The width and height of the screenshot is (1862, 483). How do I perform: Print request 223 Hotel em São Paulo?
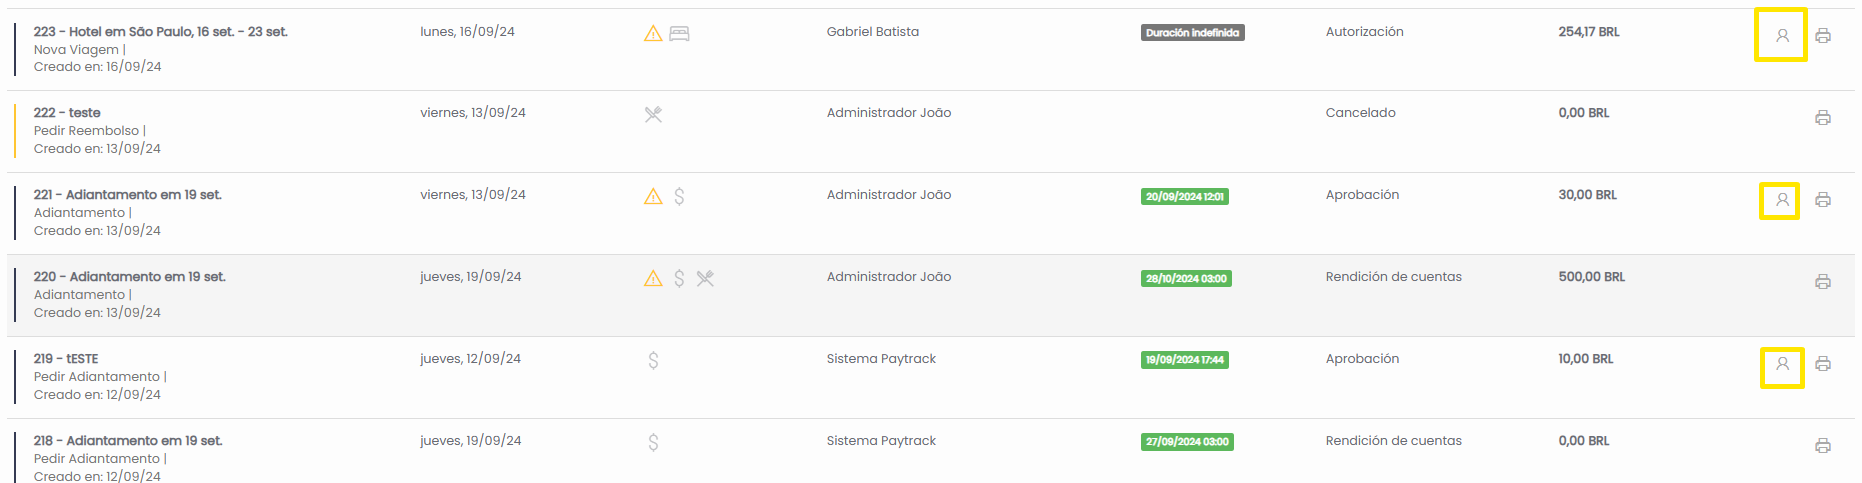1823,36
